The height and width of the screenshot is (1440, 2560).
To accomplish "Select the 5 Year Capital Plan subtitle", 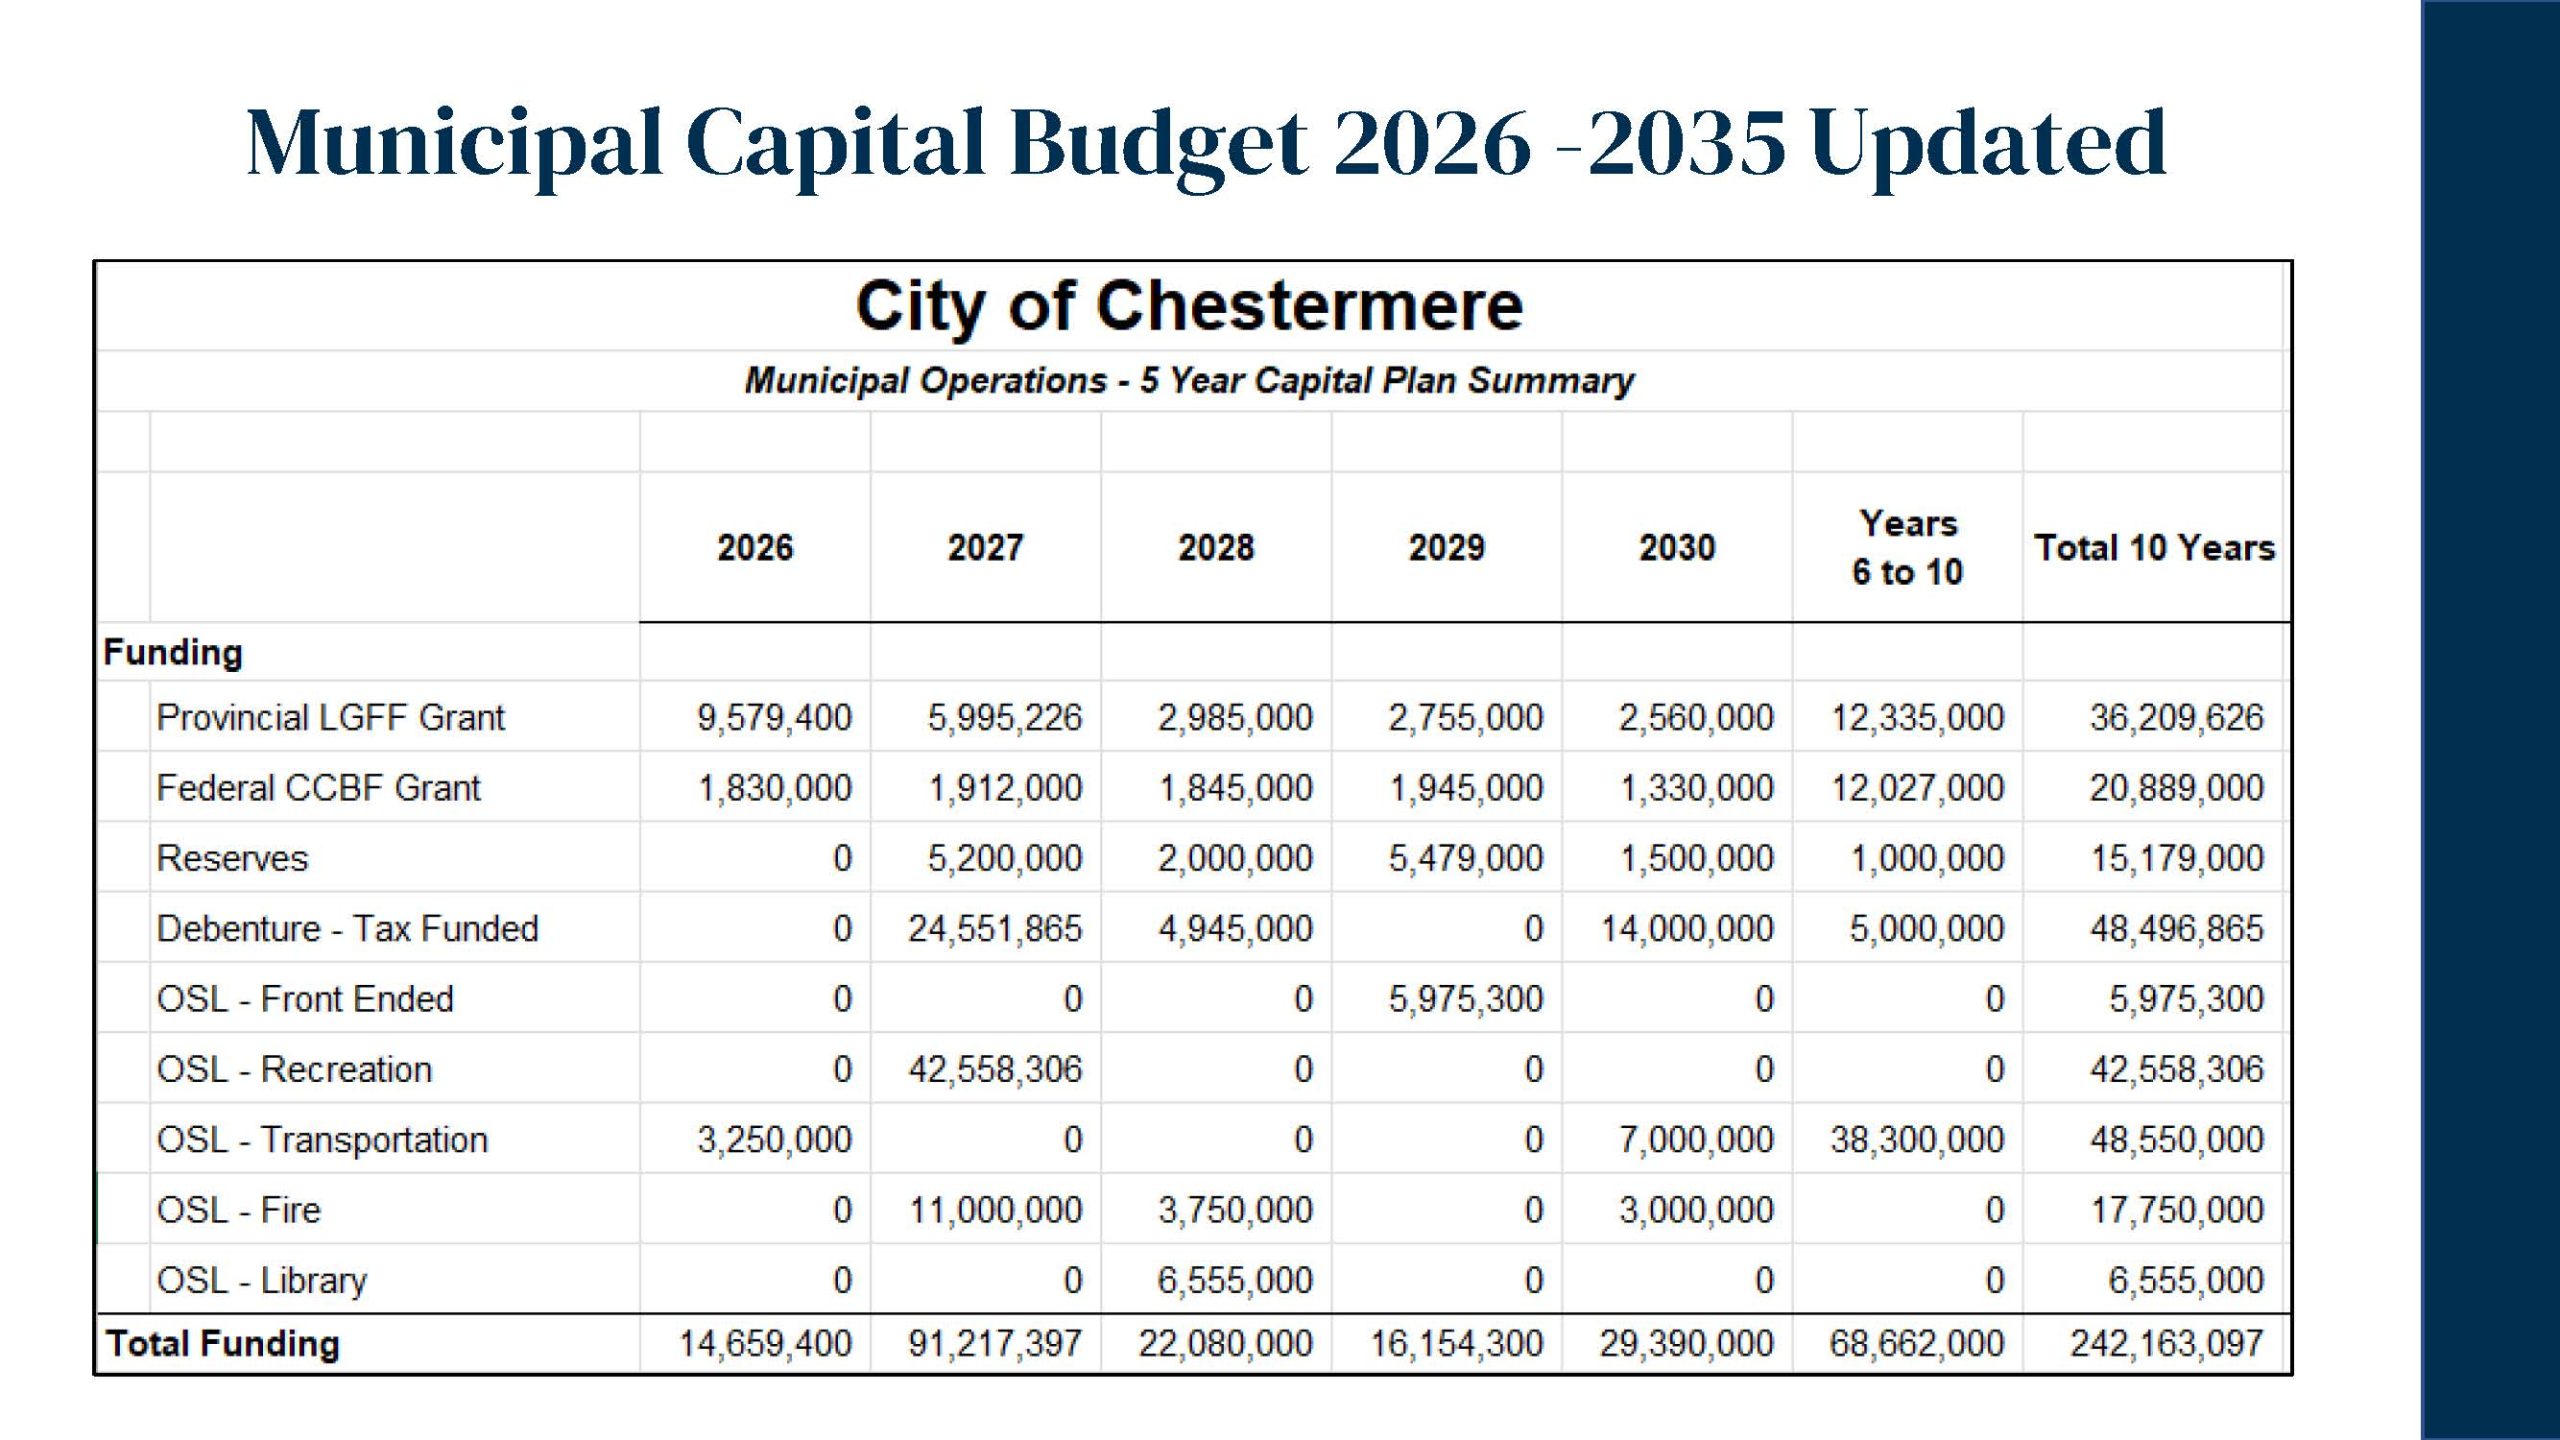I will (x=1189, y=381).
